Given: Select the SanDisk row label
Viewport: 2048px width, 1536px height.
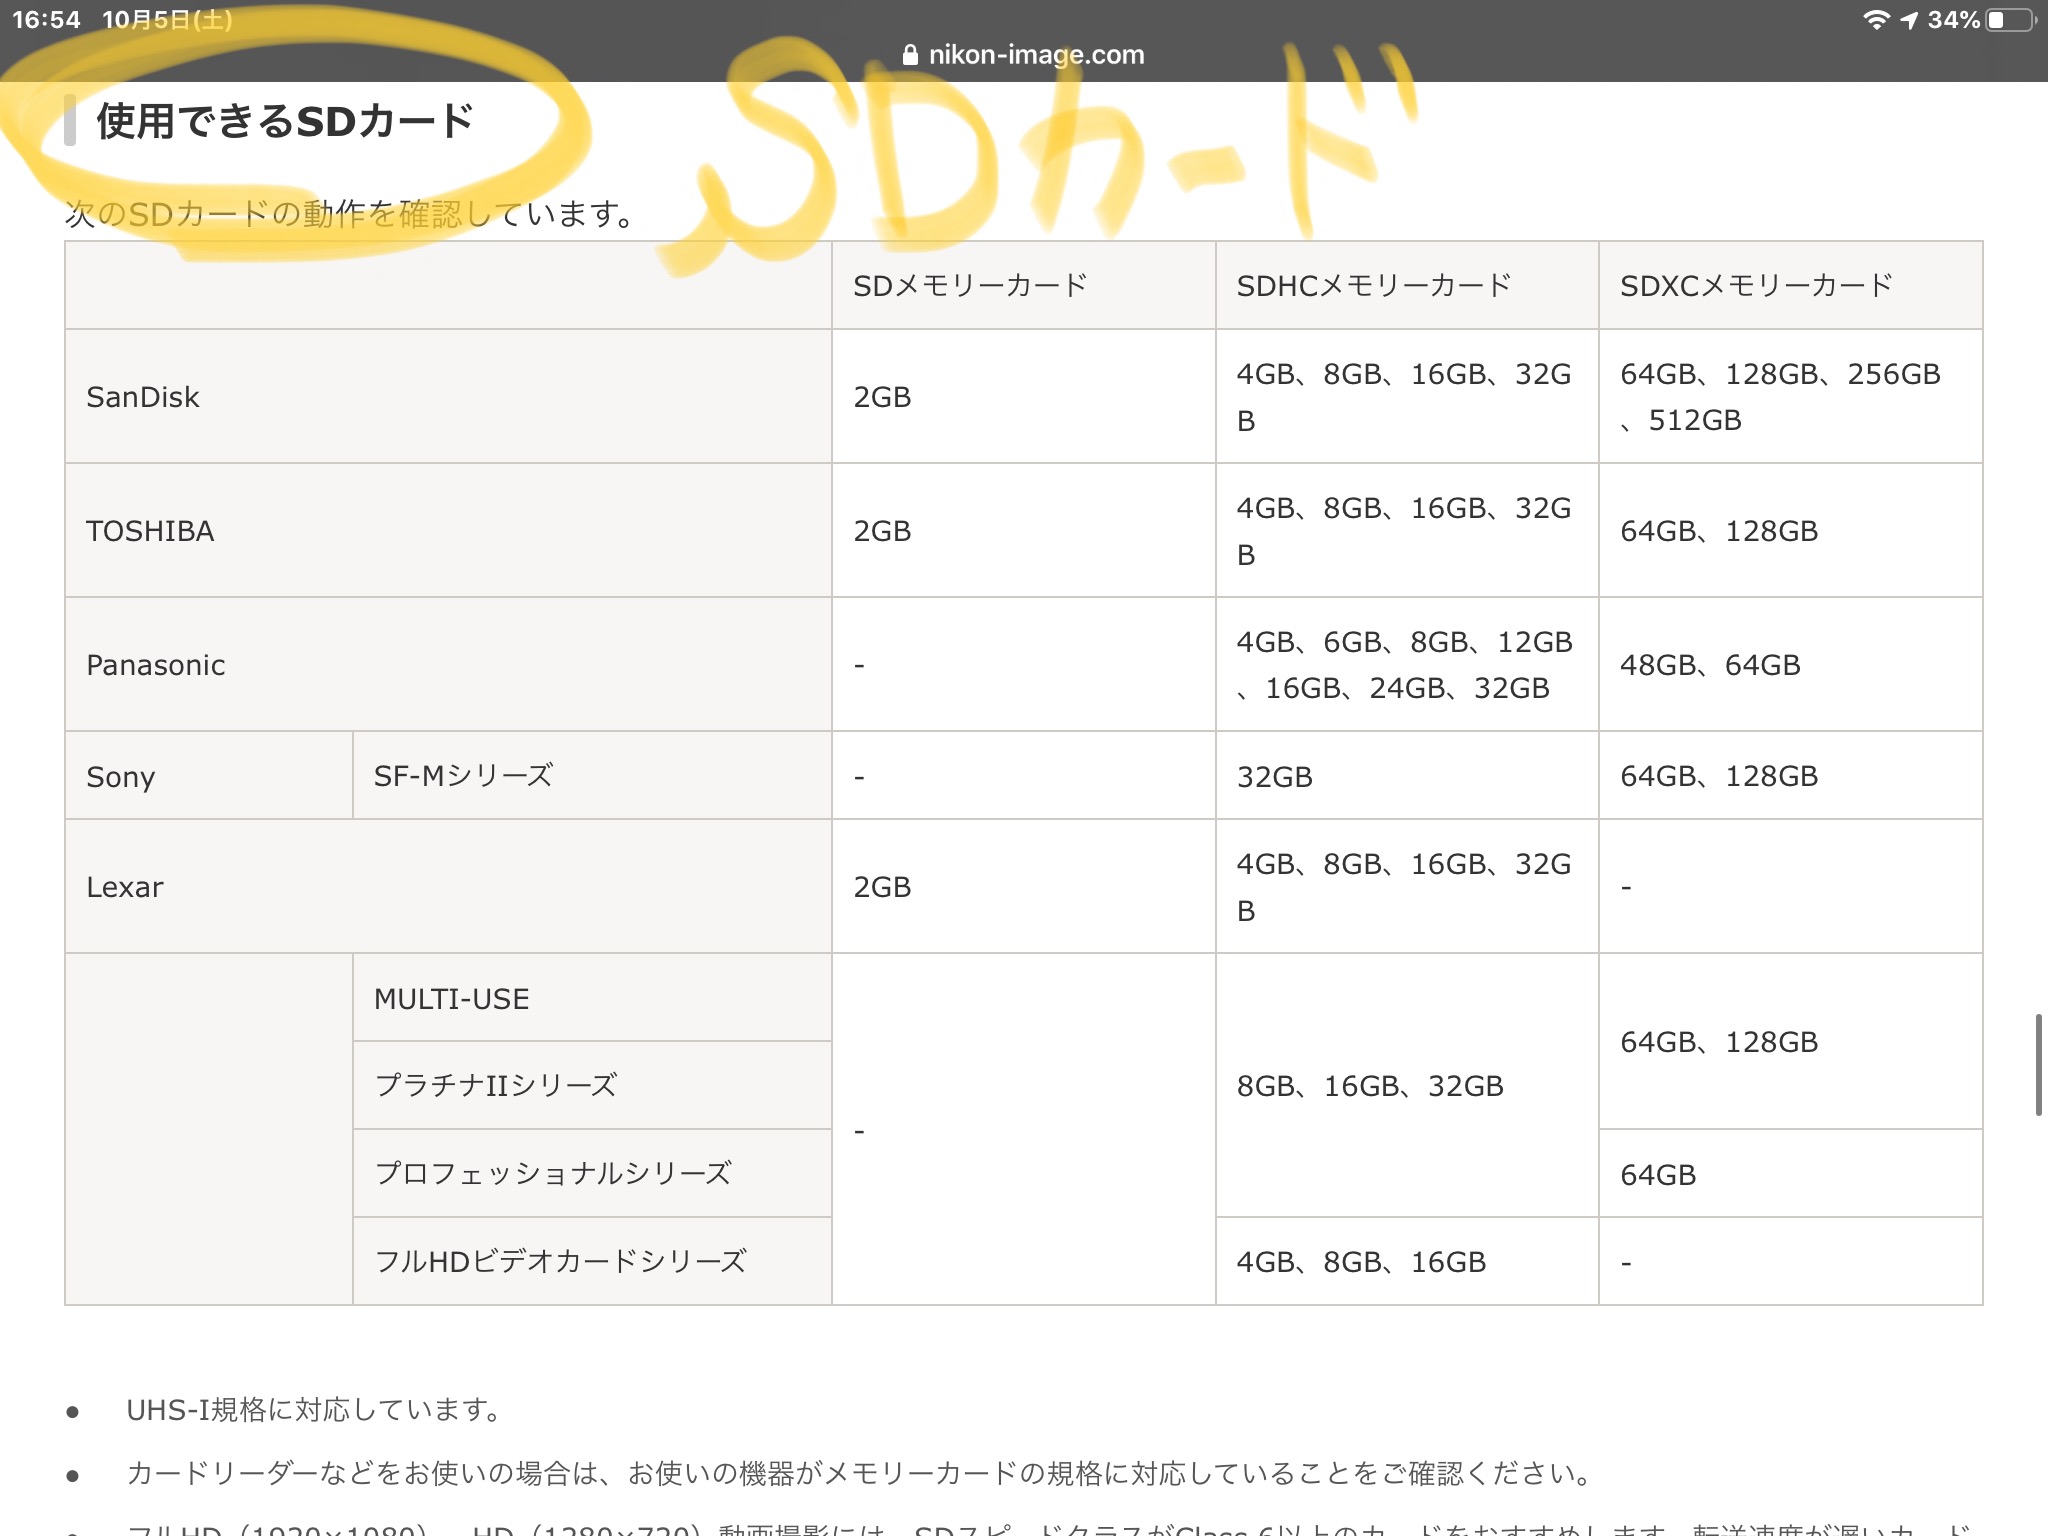Looking at the screenshot, I should pos(448,396).
